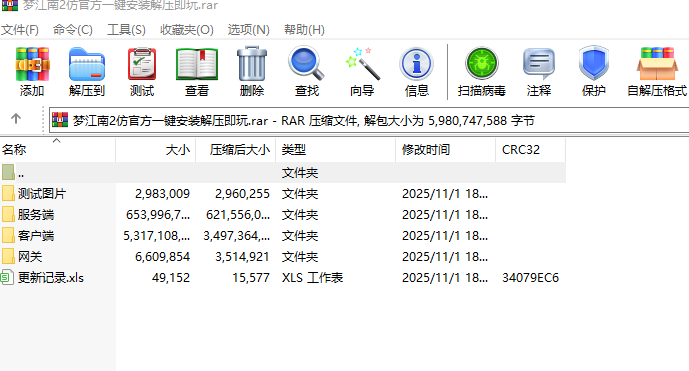Click the Extract To (解压到) icon
689x371 pixels.
[x=87, y=64]
